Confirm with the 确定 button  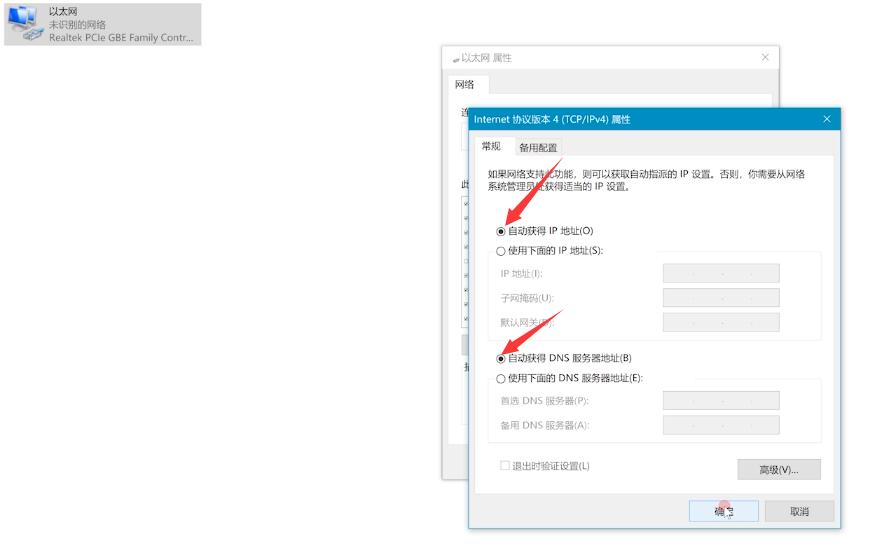click(x=723, y=511)
